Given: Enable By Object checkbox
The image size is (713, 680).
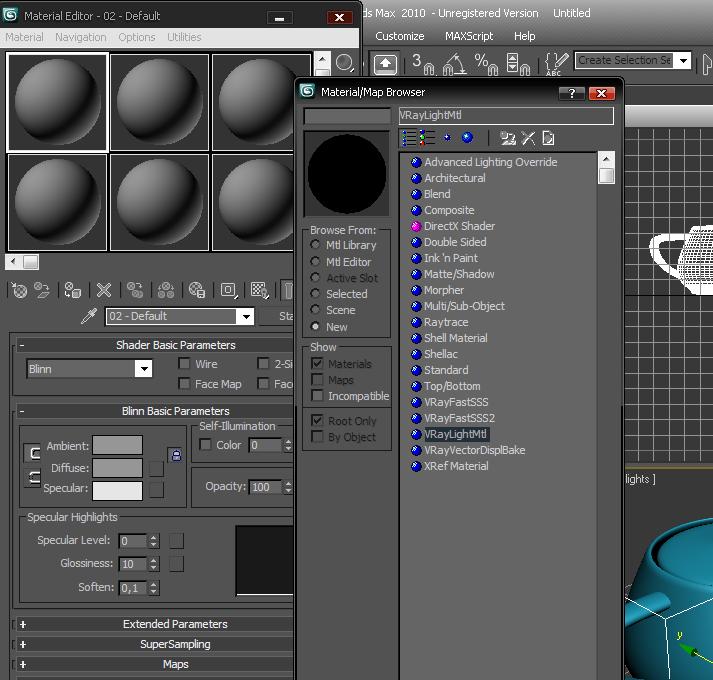Looking at the screenshot, I should point(317,437).
